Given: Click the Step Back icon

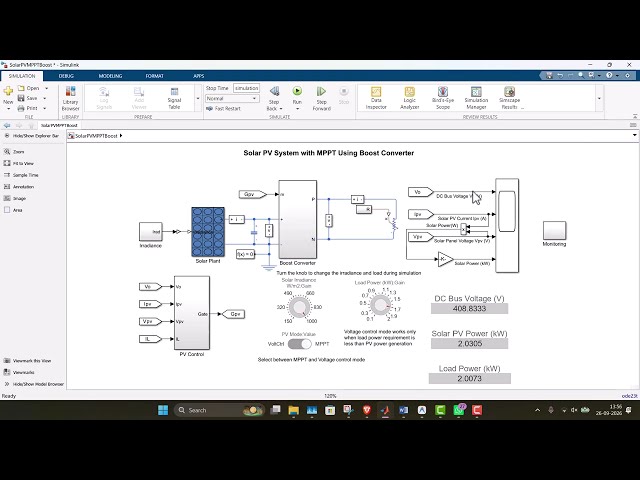Looking at the screenshot, I should [274, 91].
